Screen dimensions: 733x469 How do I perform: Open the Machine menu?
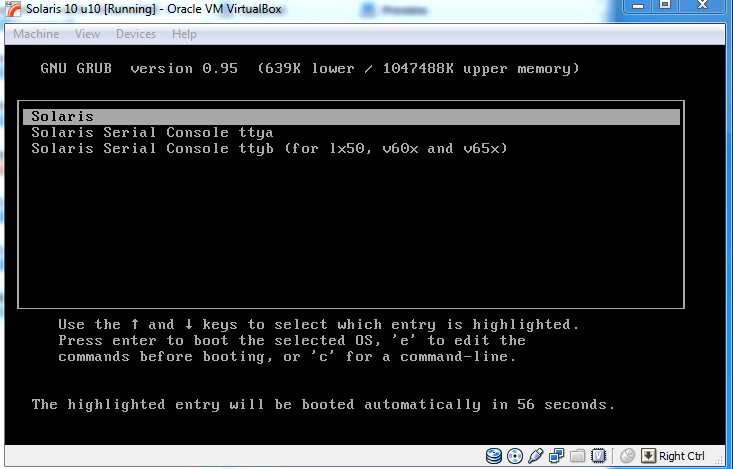coord(36,34)
